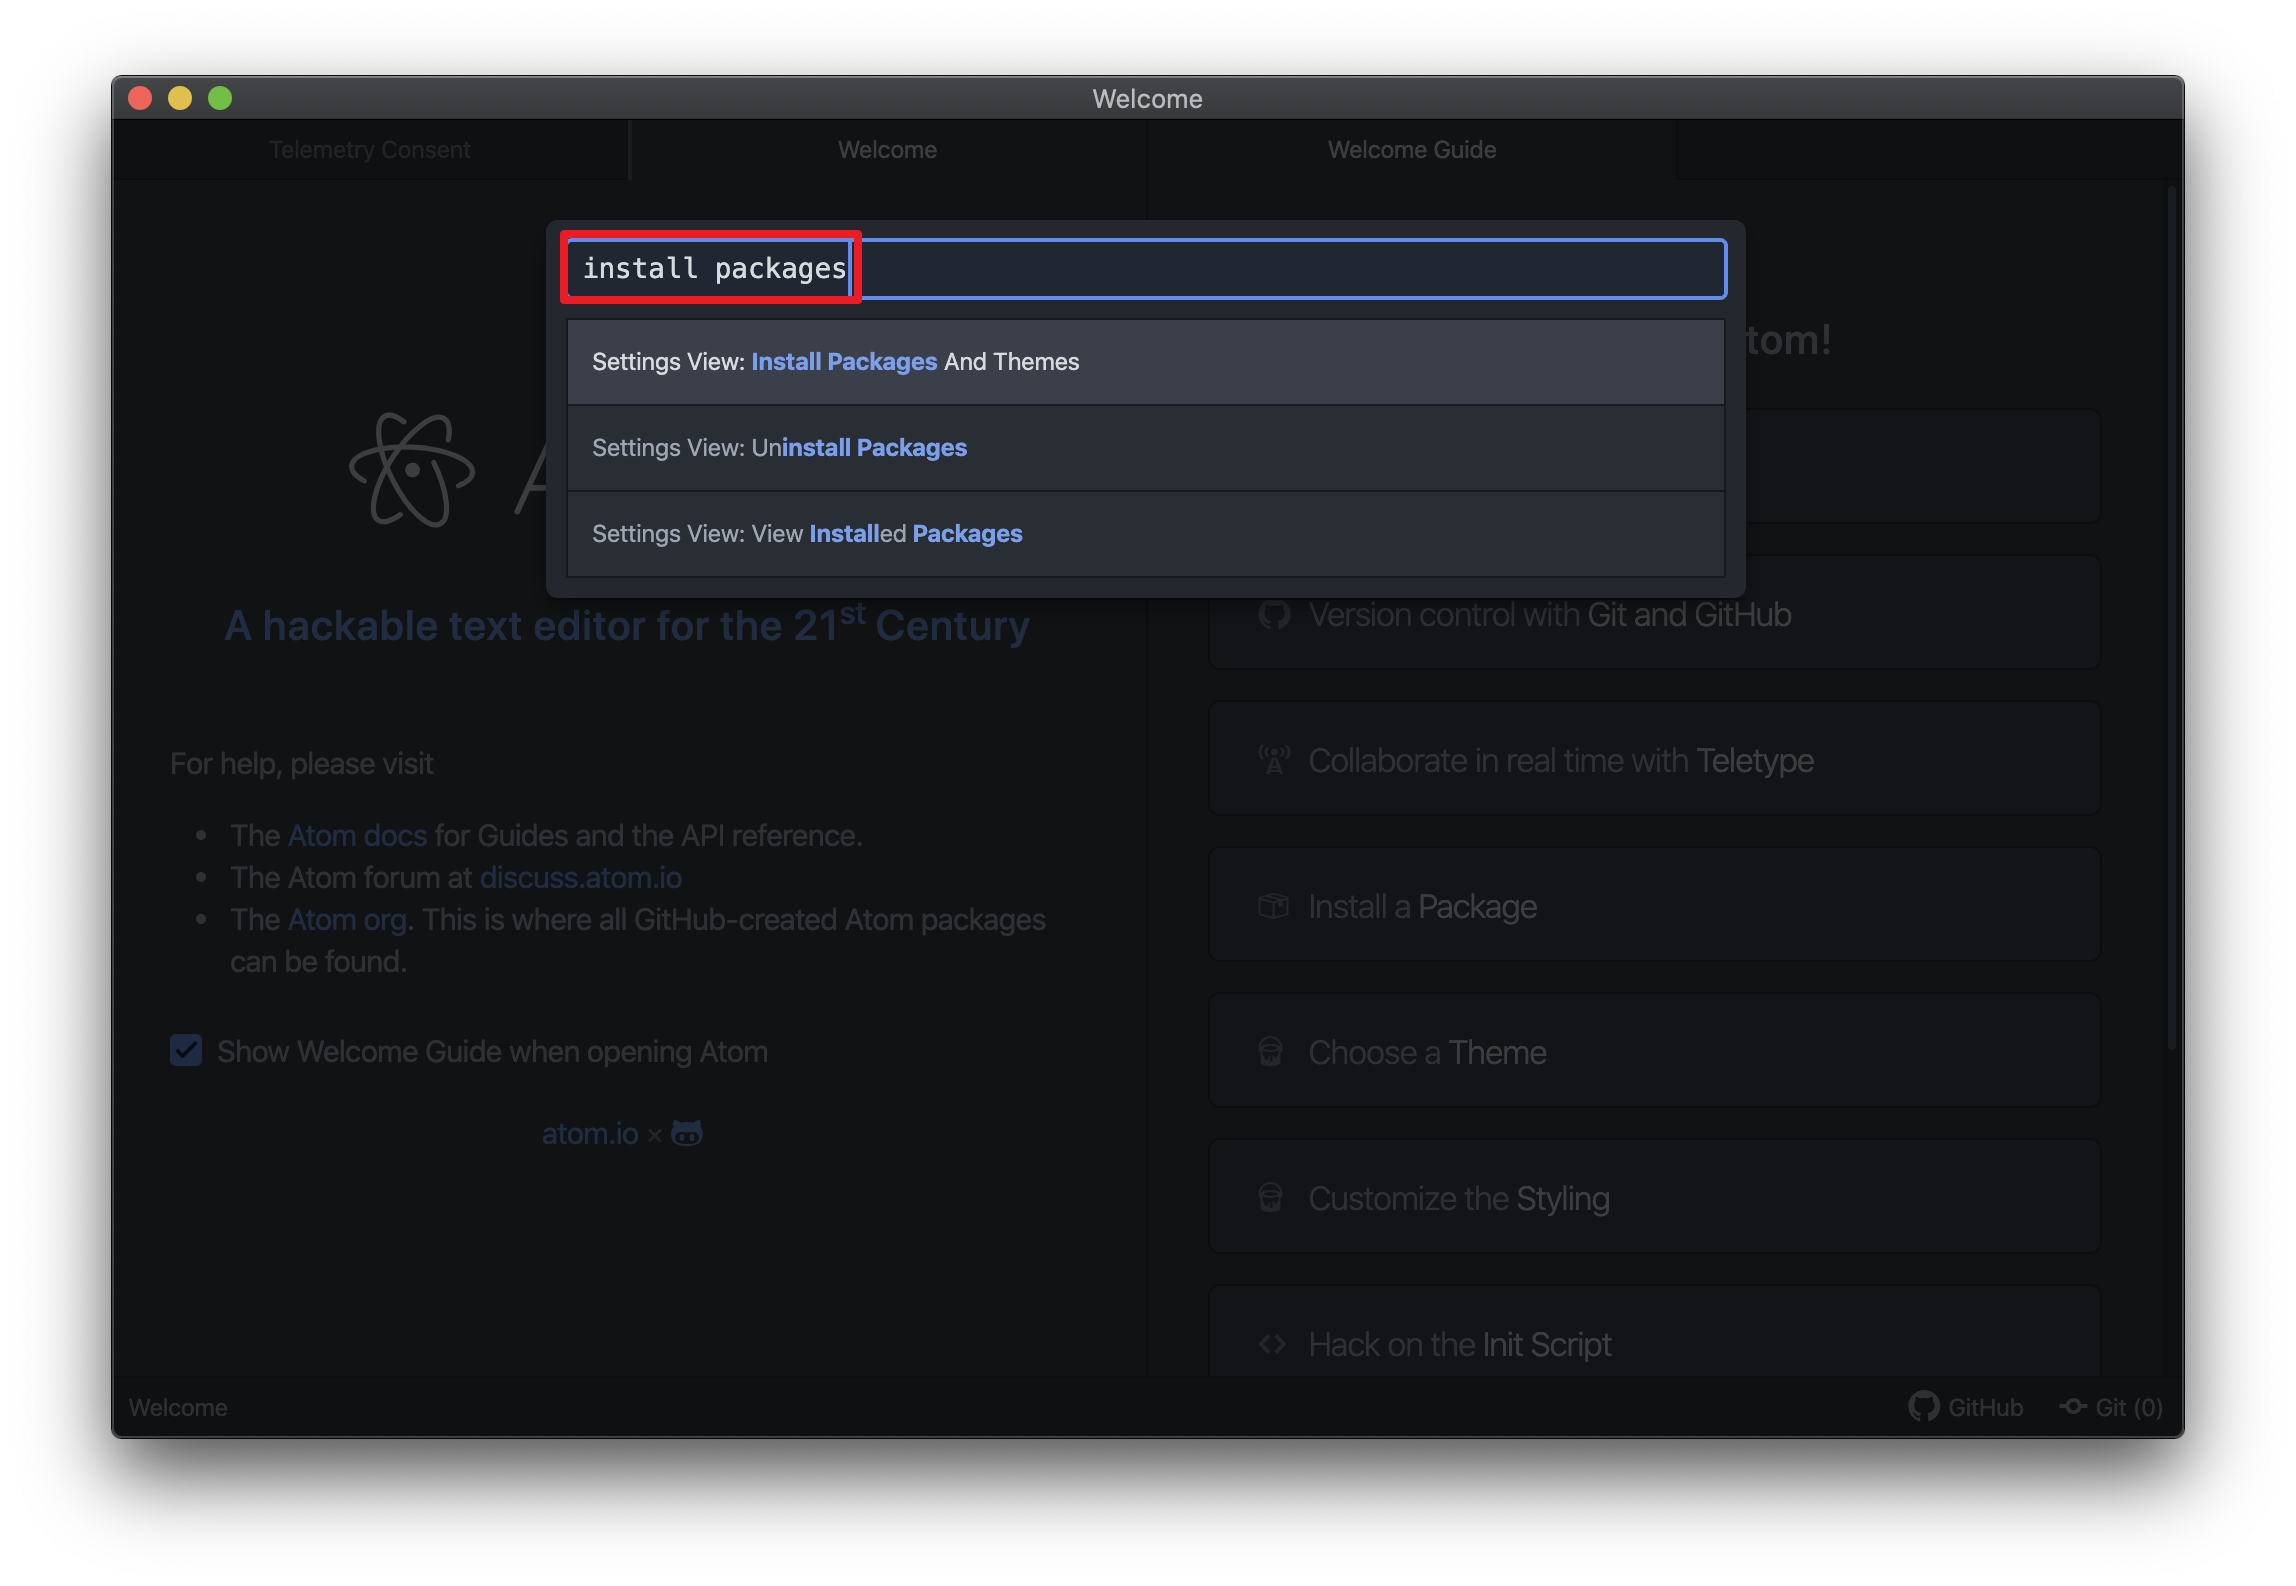
Task: Click the octocat face icon next to atom.io
Action: tap(687, 1133)
